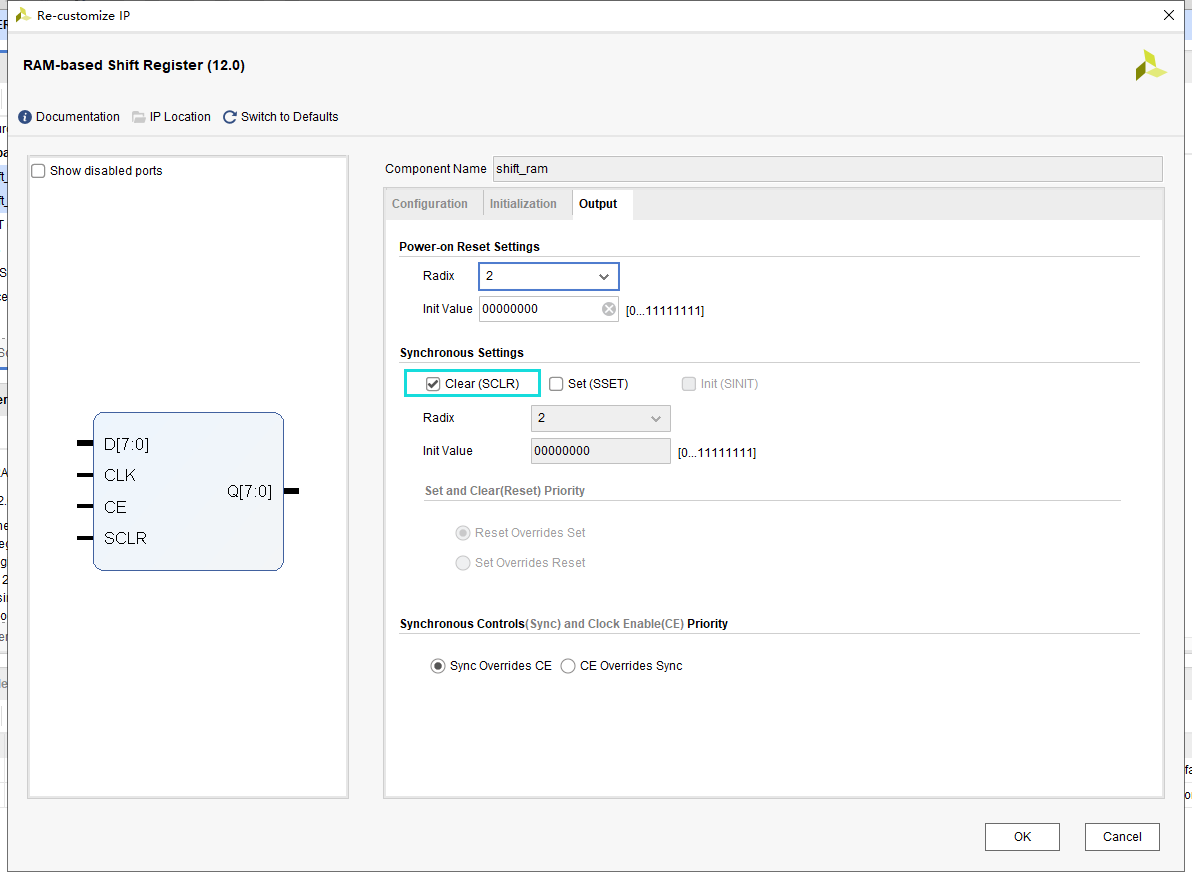Select CE Overrides Sync radio option
Image resolution: width=1192 pixels, height=879 pixels.
[568, 666]
